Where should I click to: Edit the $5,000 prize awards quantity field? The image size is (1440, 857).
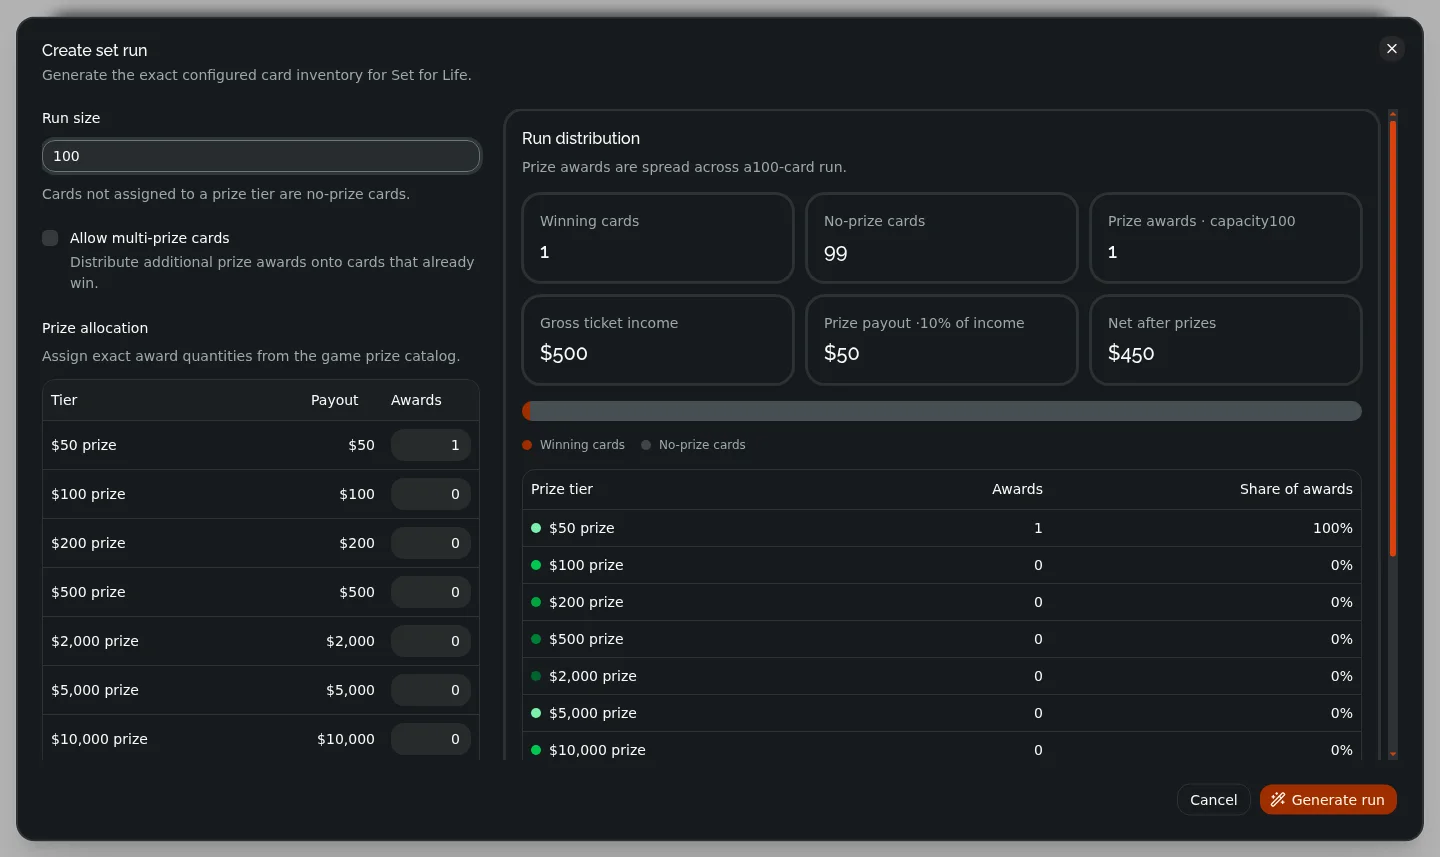click(x=431, y=690)
